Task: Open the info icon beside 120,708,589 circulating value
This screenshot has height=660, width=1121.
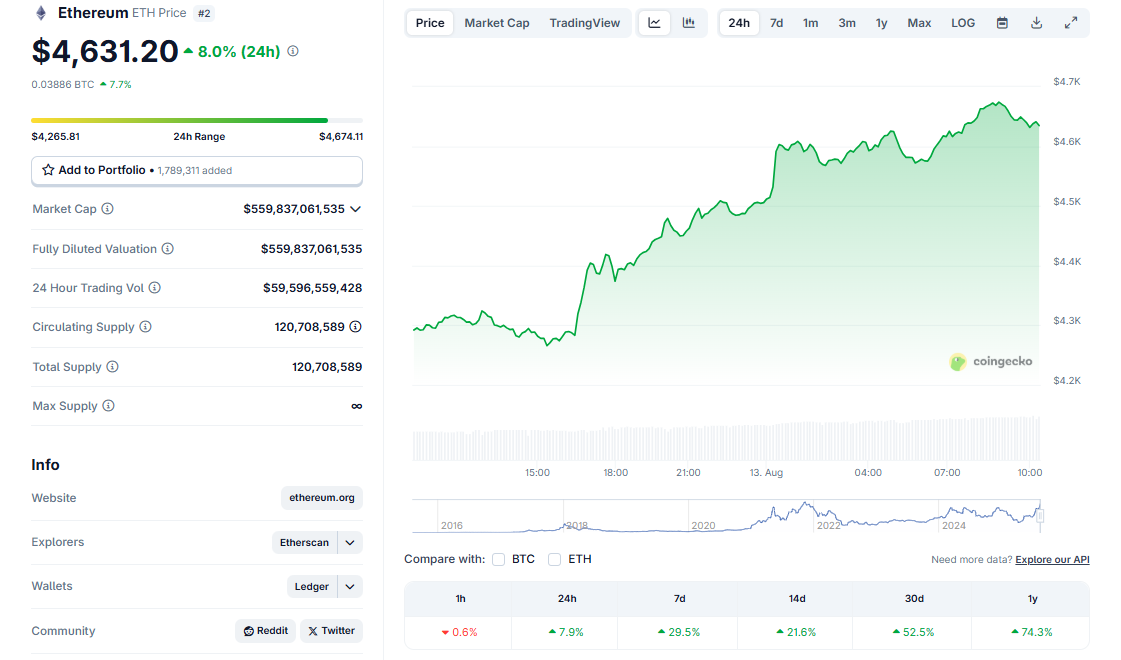Action: 355,327
